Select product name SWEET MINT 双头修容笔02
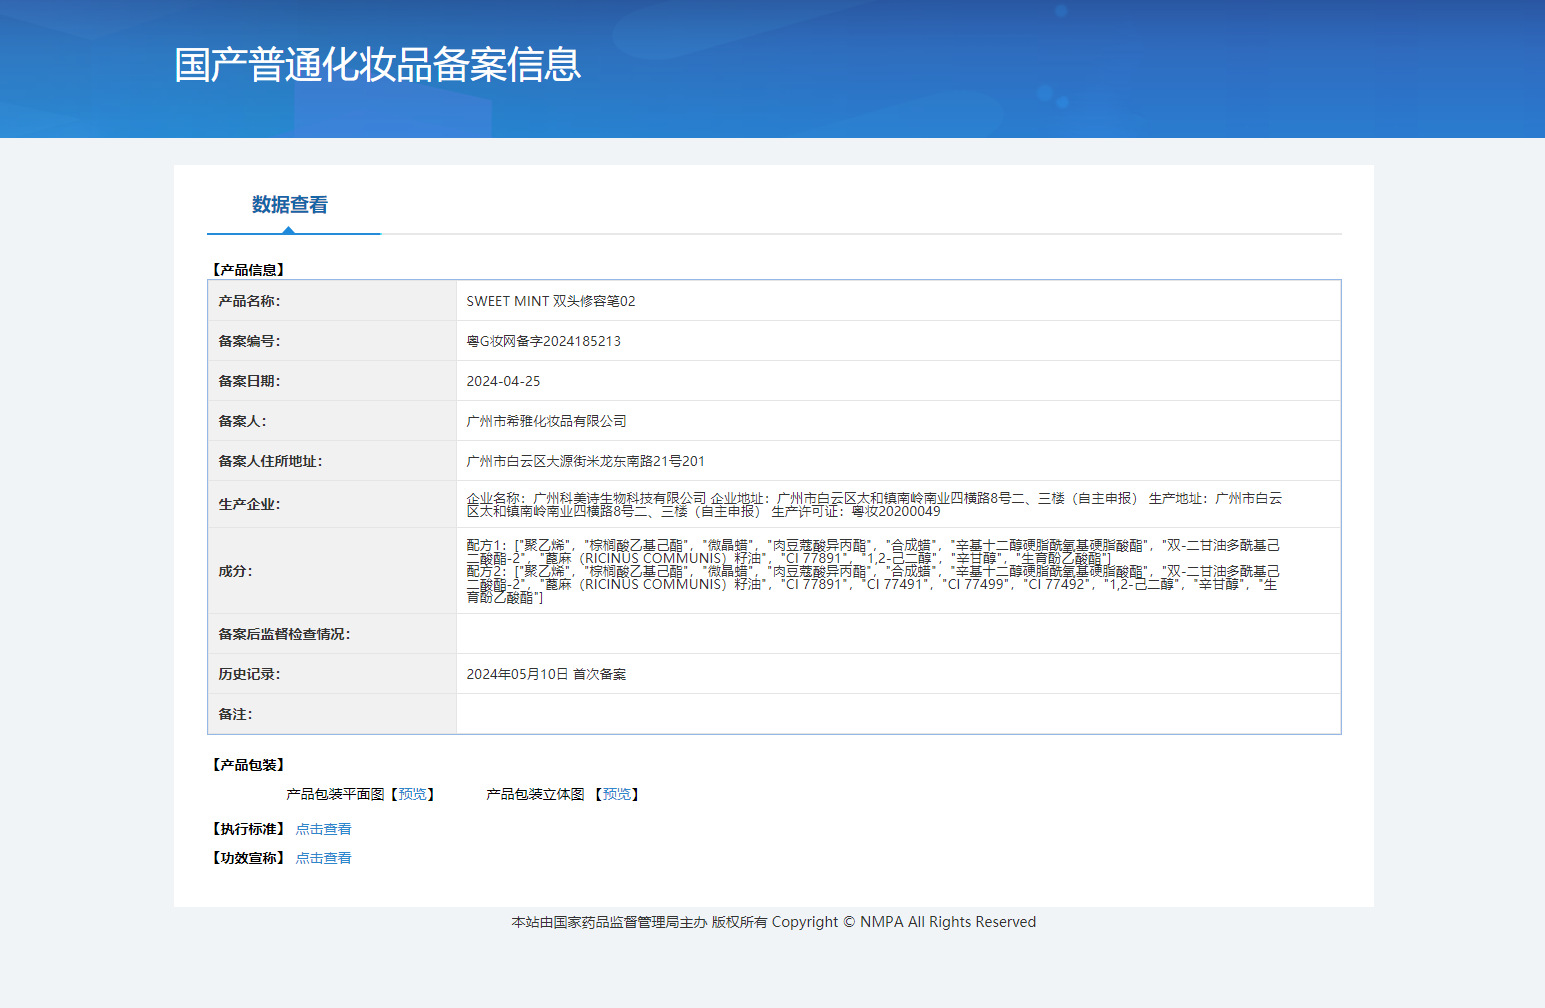 551,301
